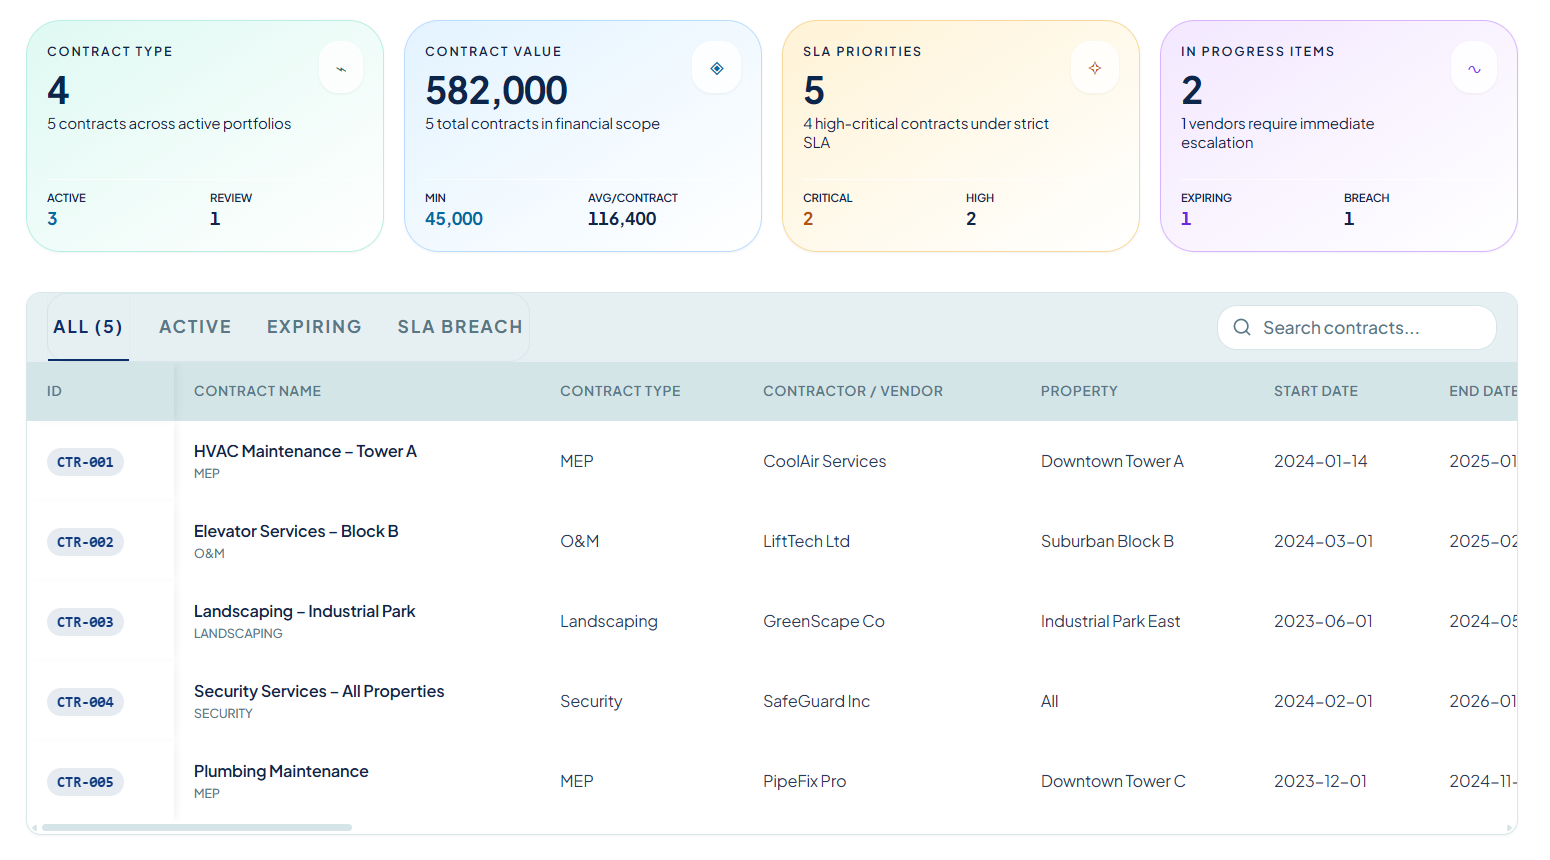Click the Downtown Tower A property cell
This screenshot has width=1550, height=860.
coord(1112,461)
